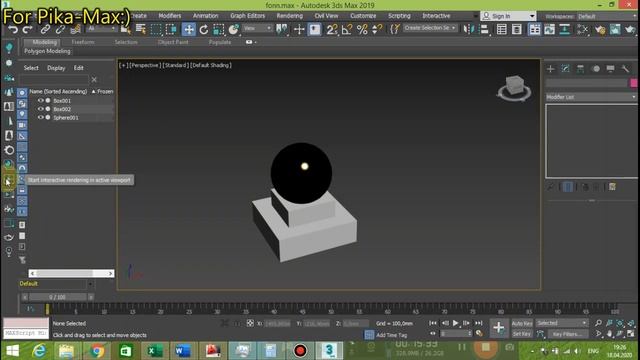Screen dimensions: 640x360
Task: Open the reference coordinate system View dropdown
Action: (257, 28)
